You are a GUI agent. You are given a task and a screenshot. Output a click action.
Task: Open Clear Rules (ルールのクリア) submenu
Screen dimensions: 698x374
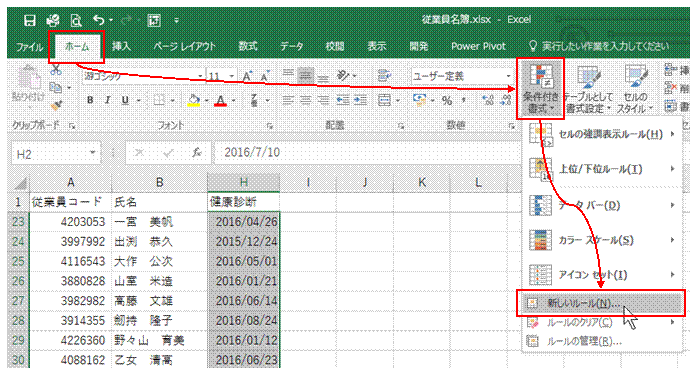[x=602, y=322]
